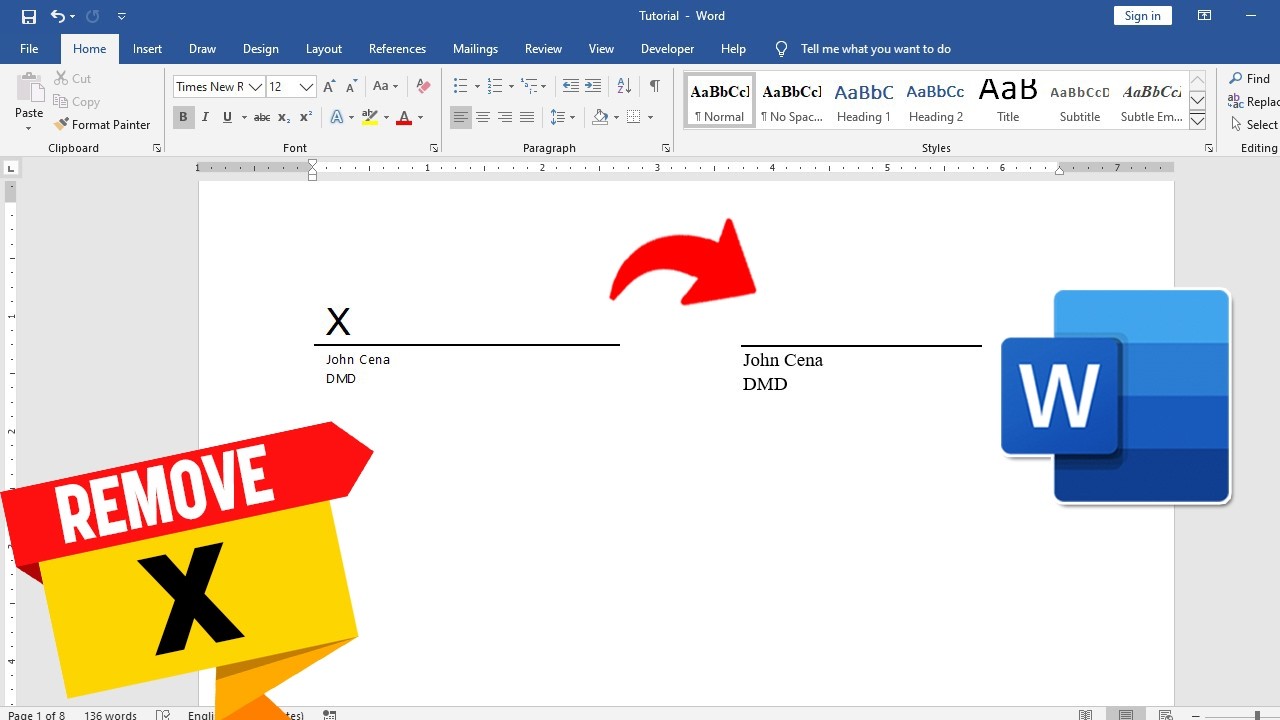Decrease paragraph indent
This screenshot has width=1280, height=720.
571,87
